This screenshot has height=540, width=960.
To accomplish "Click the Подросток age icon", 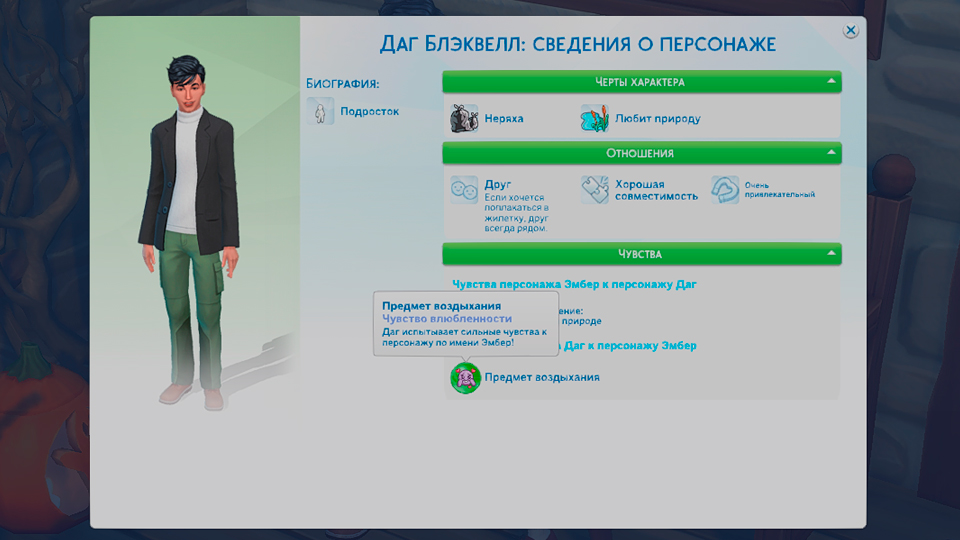I will (x=320, y=111).
